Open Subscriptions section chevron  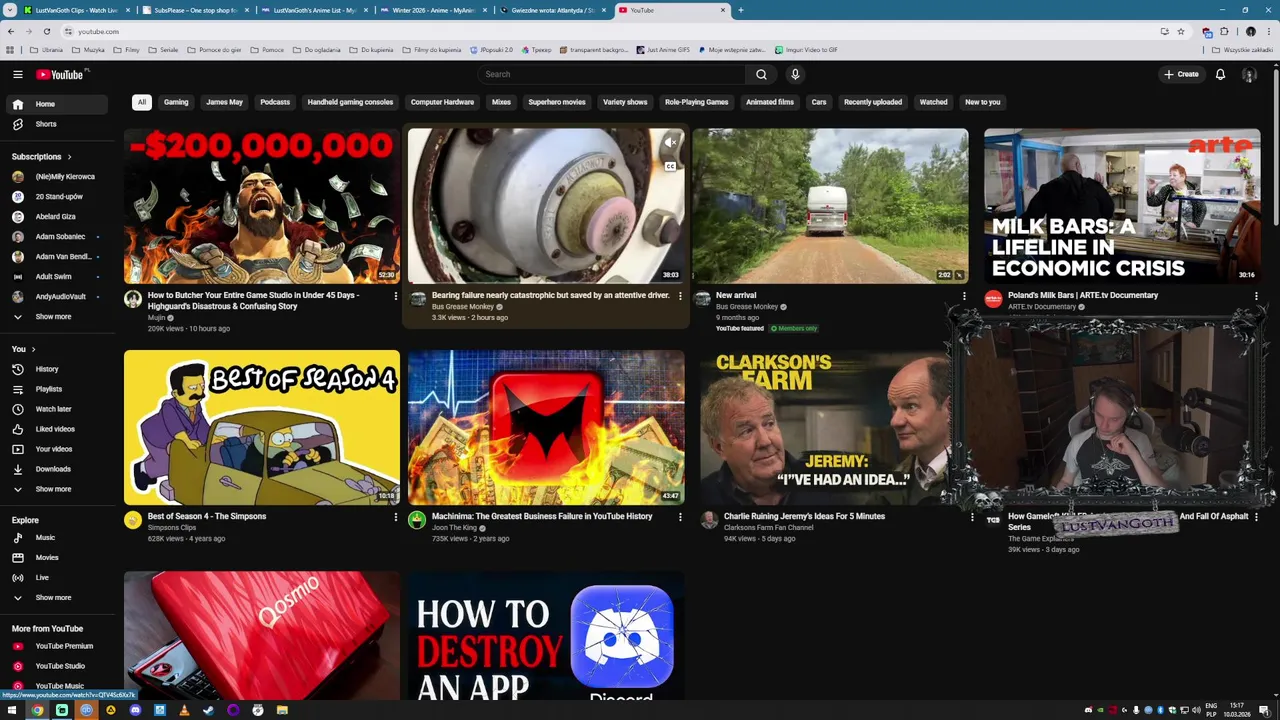click(x=69, y=157)
